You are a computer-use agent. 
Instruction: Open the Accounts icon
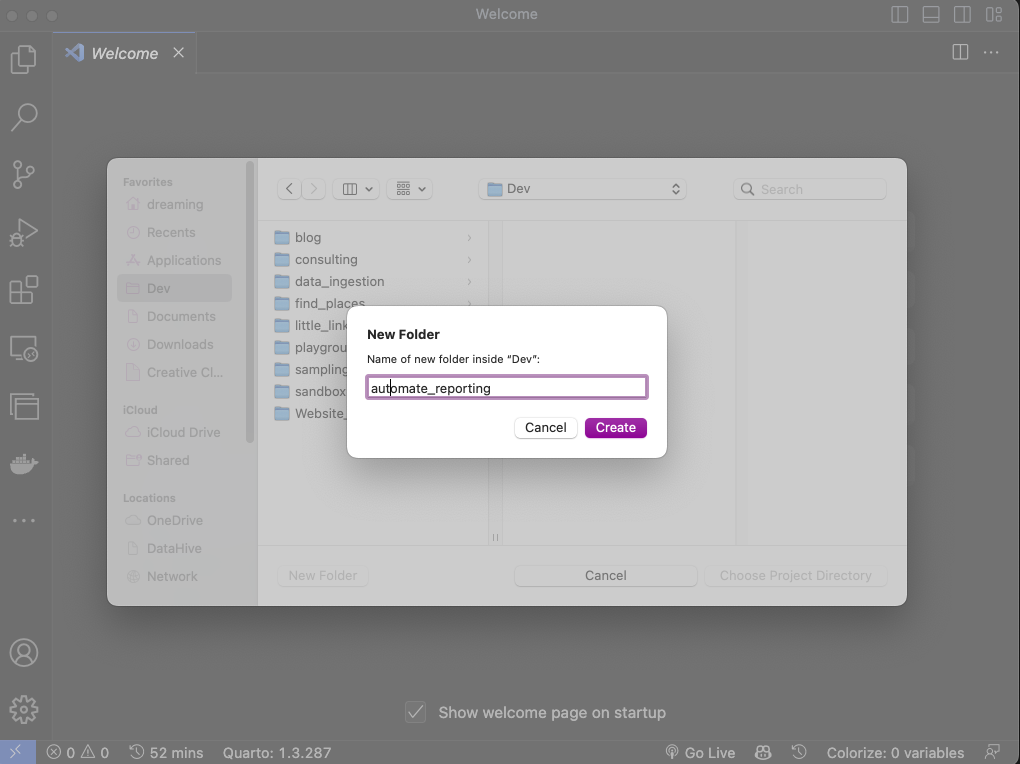(24, 653)
